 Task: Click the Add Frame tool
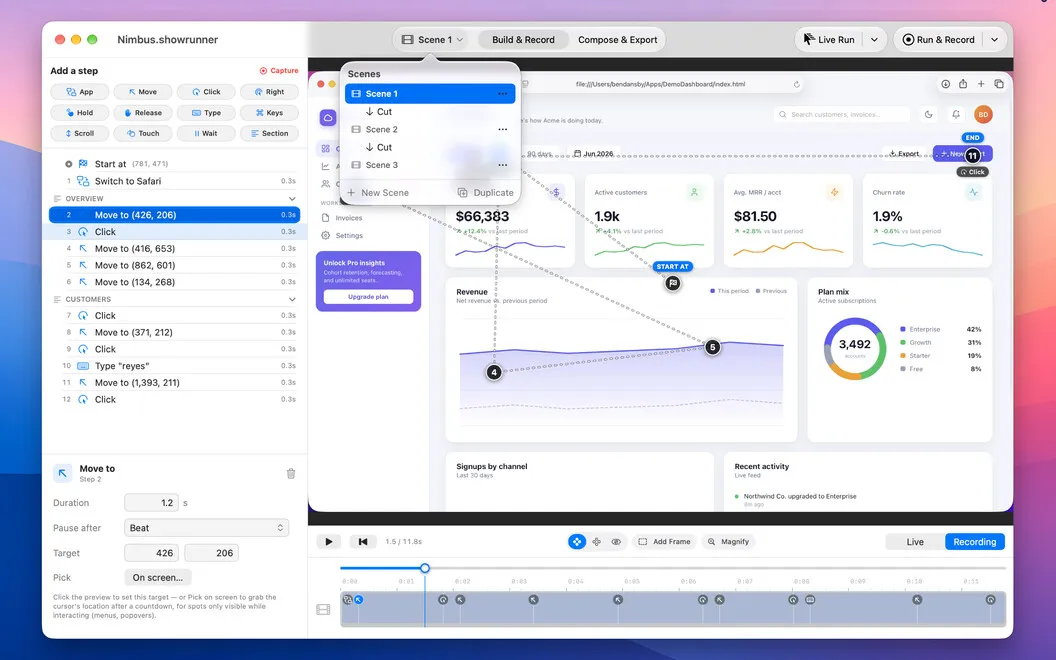point(664,541)
